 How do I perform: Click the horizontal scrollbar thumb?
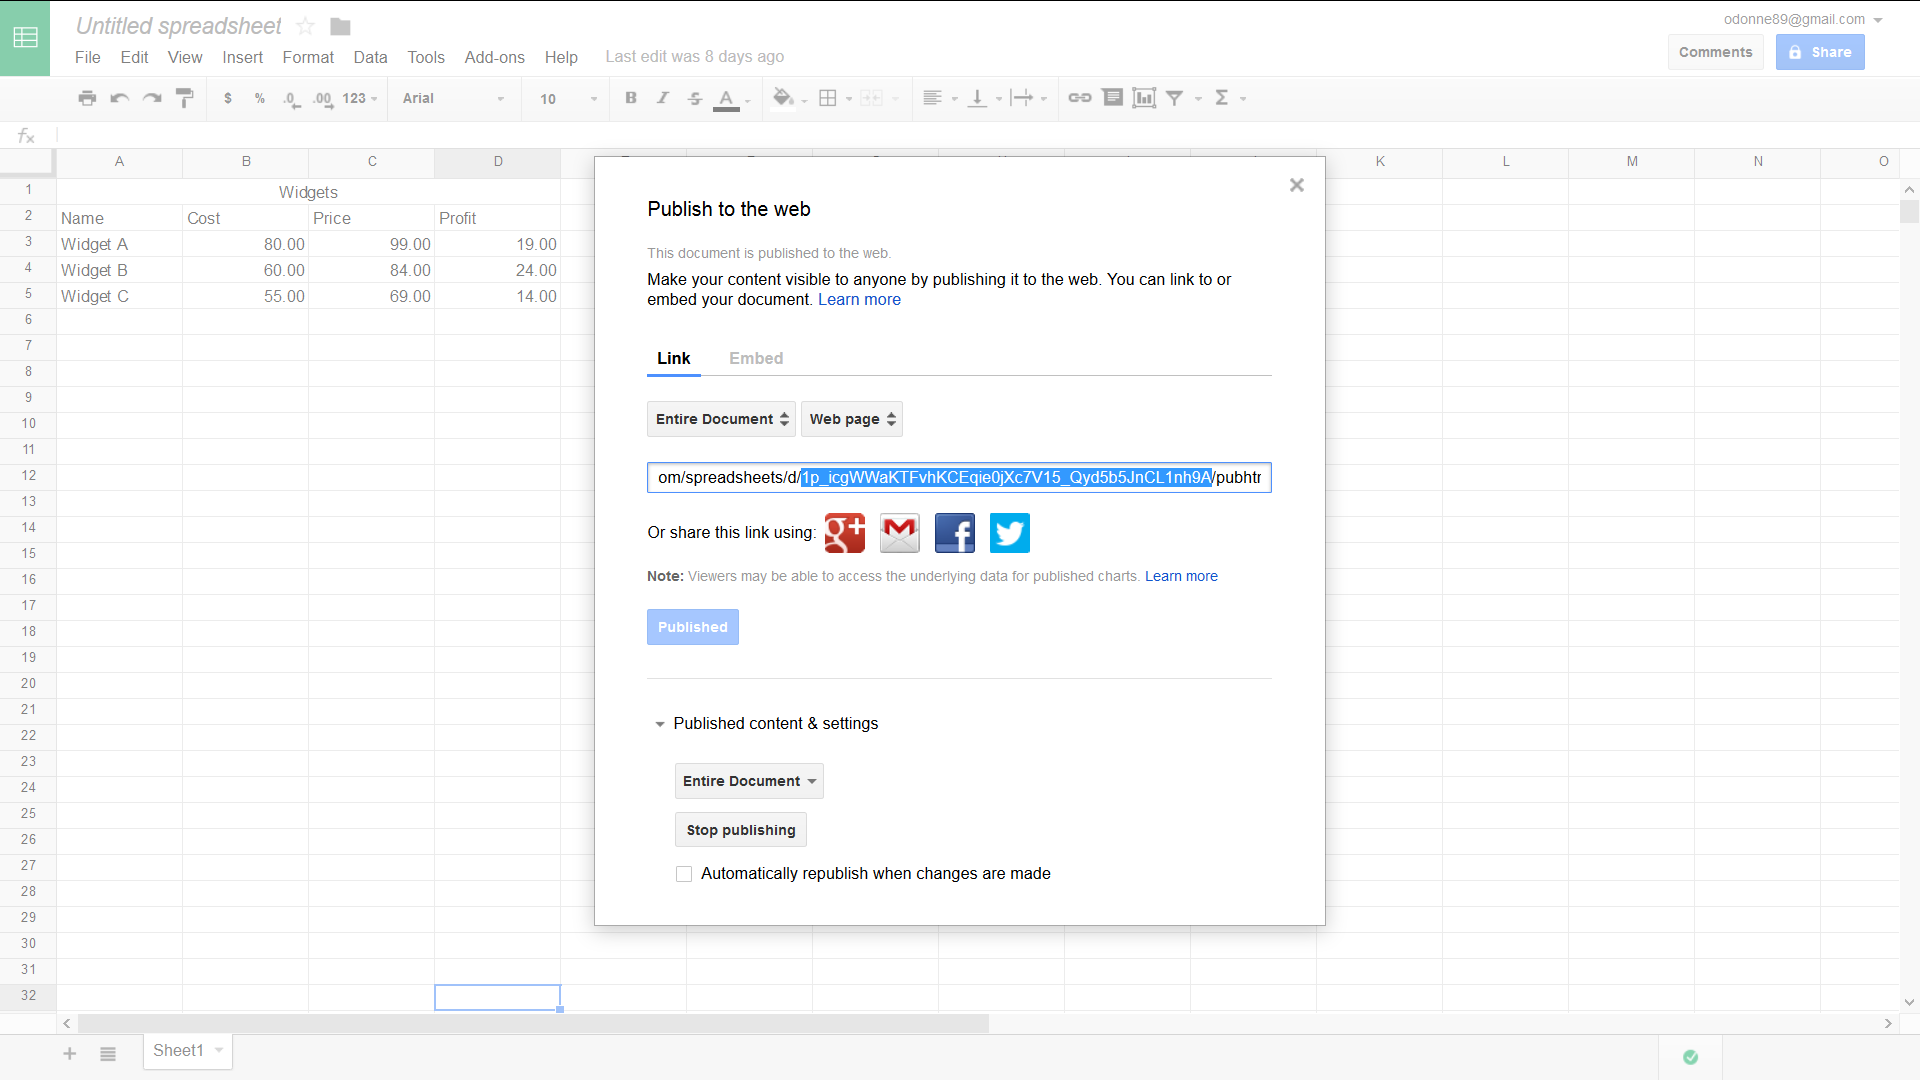pyautogui.click(x=533, y=1023)
